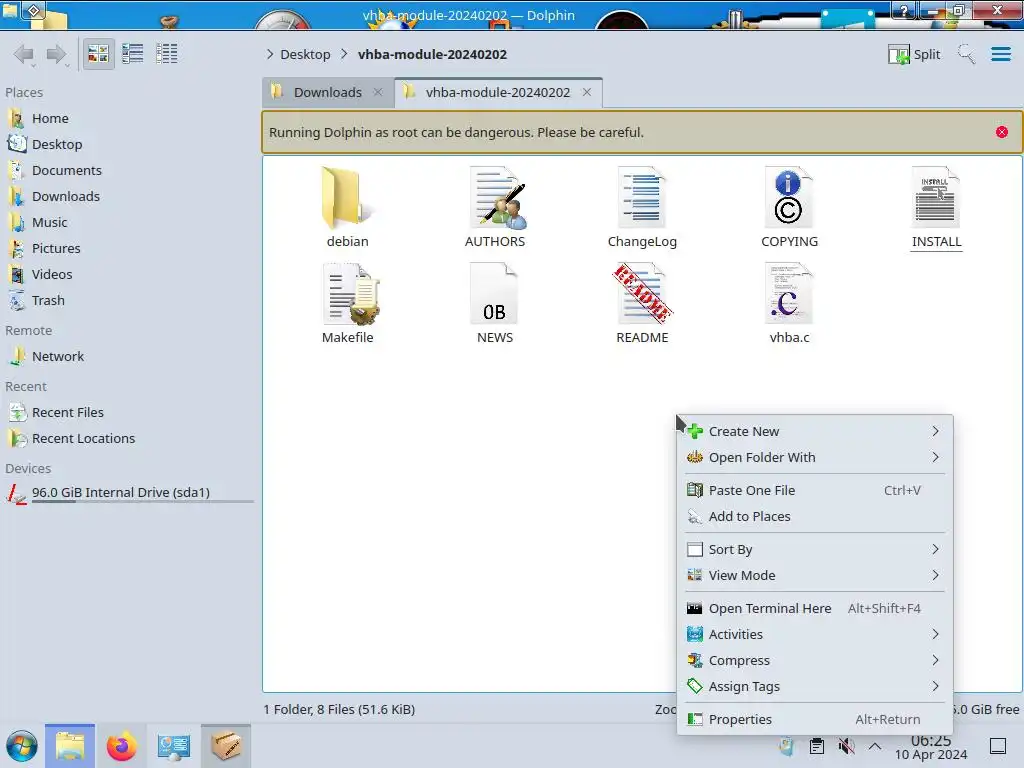Screen dimensions: 1024x768
Task: Expand the arrow before Desktop breadcrumb
Action: pyautogui.click(x=270, y=54)
